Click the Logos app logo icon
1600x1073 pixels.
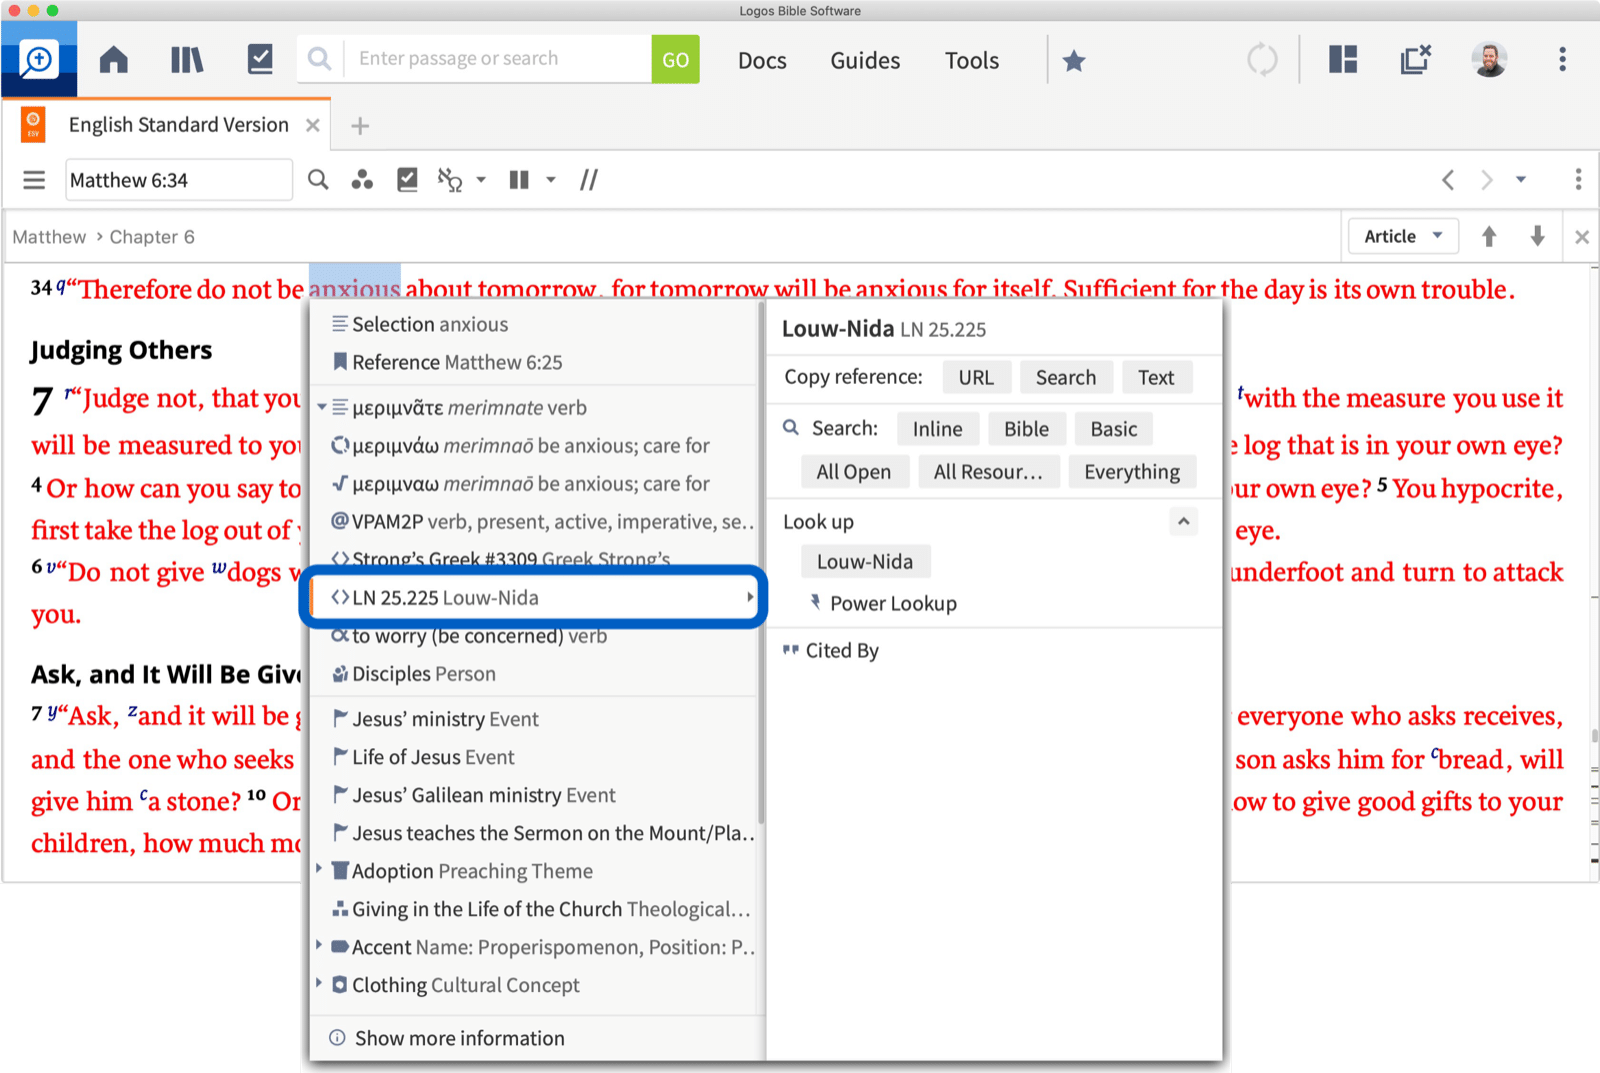[x=39, y=60]
